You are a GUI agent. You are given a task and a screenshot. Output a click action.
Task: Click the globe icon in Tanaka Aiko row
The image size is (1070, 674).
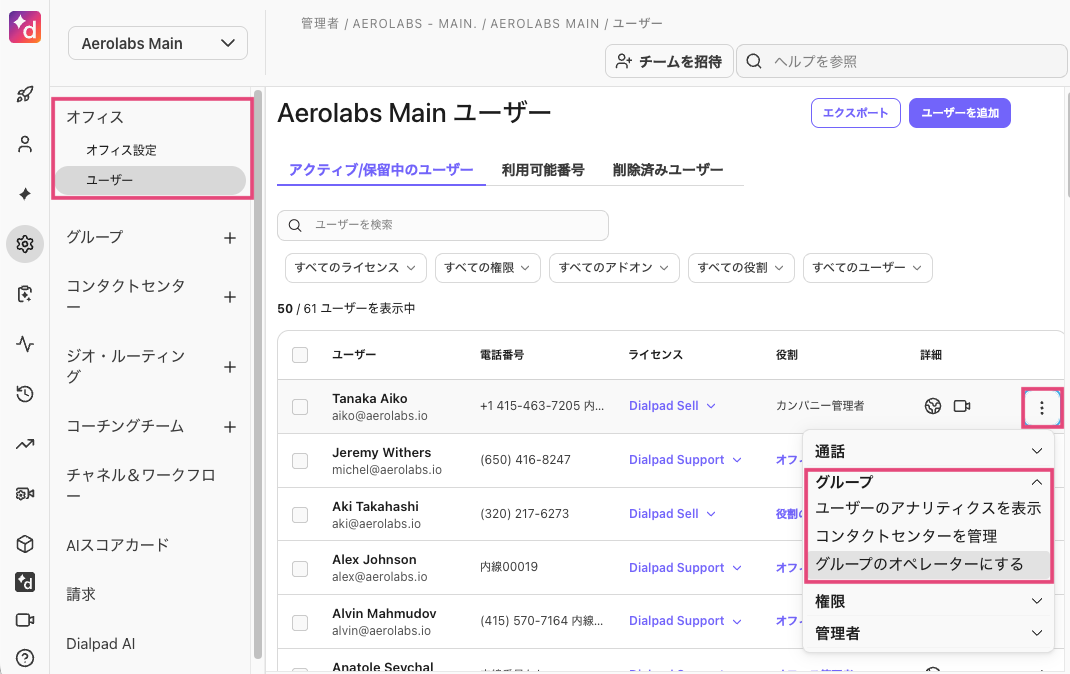point(933,406)
